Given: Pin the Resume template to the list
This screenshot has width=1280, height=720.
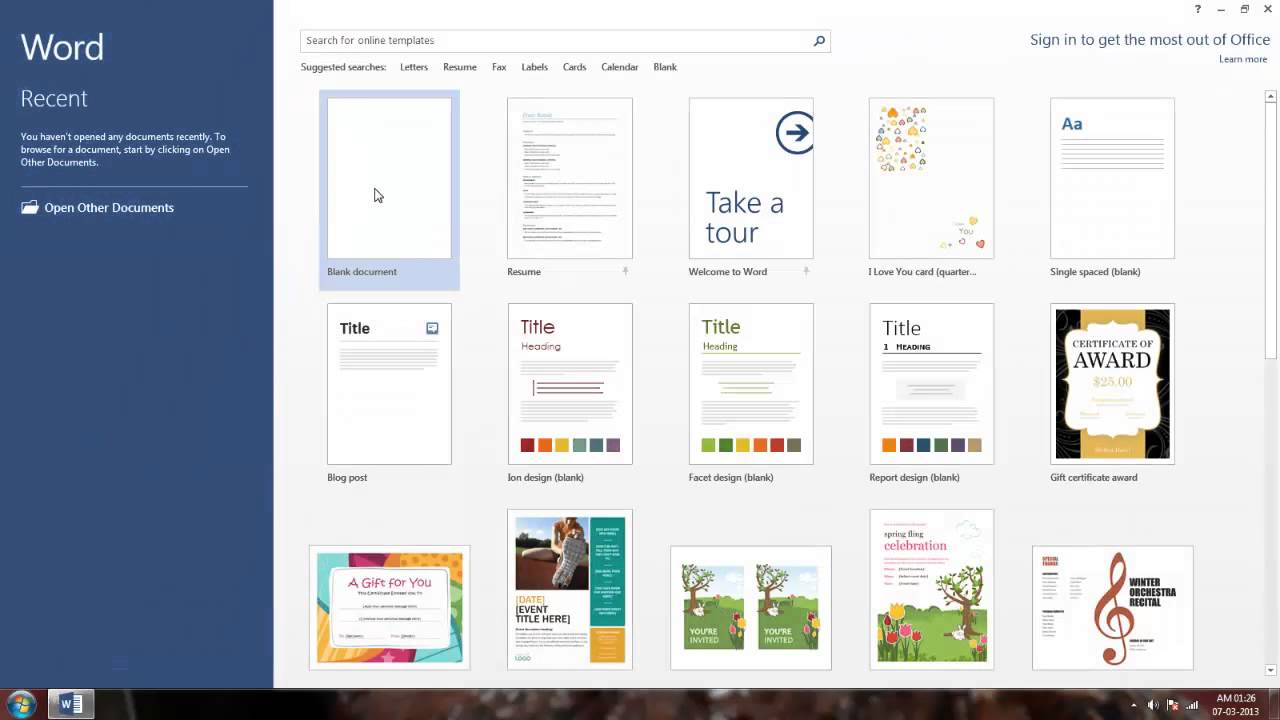Looking at the screenshot, I should pyautogui.click(x=626, y=271).
